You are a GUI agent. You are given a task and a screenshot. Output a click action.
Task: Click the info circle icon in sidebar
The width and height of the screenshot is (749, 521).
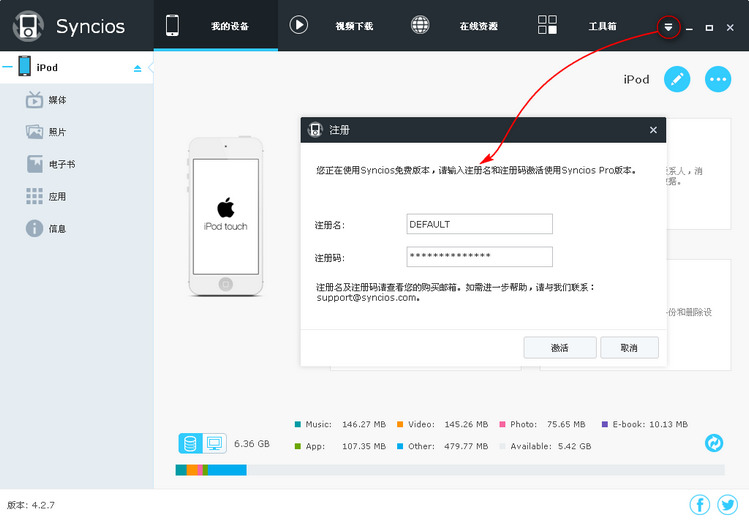click(34, 228)
